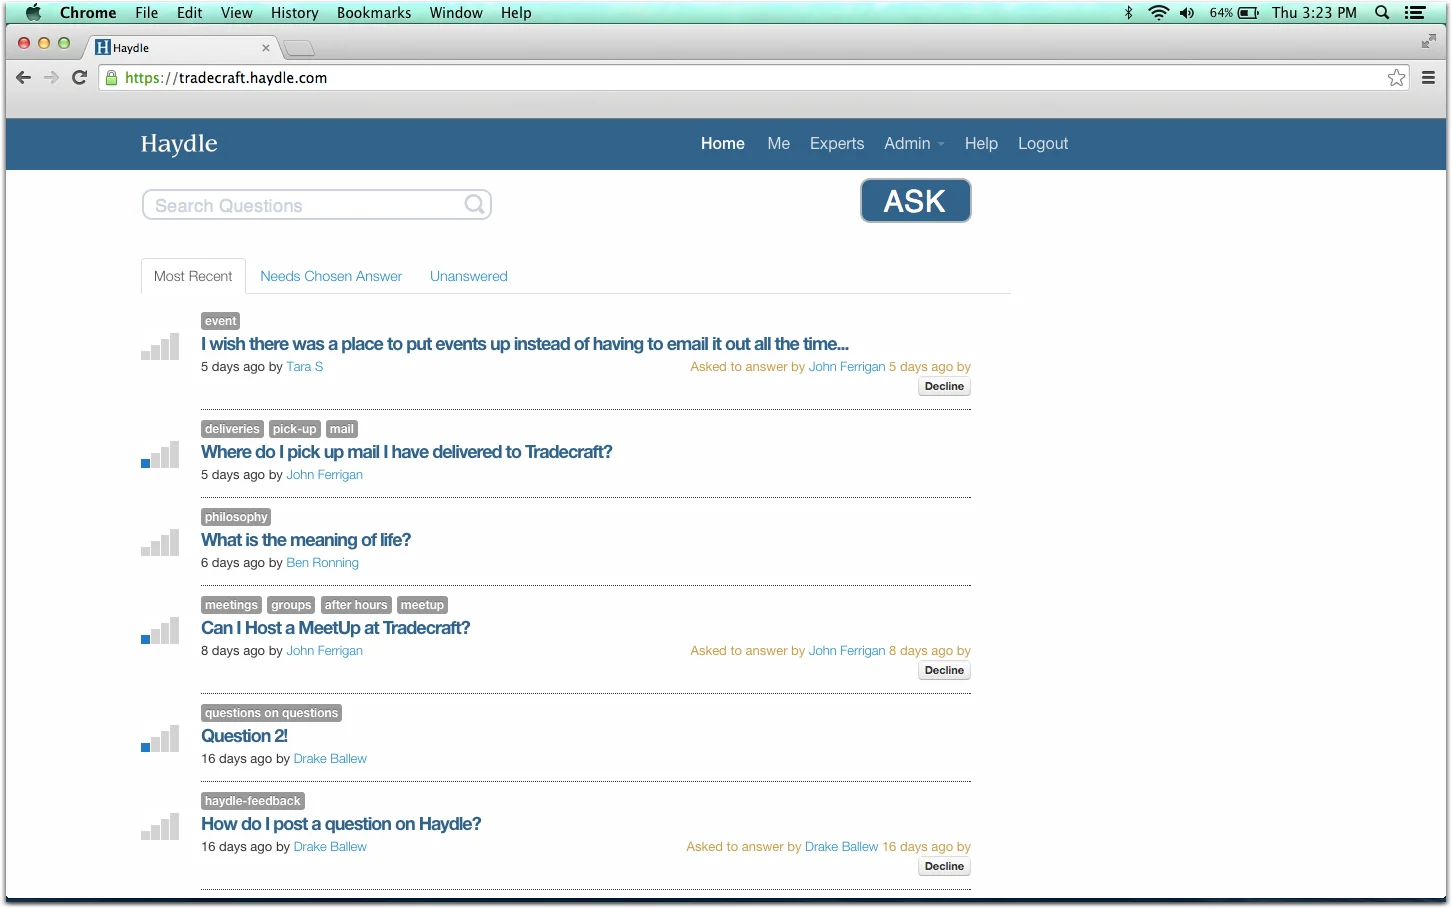The height and width of the screenshot is (908, 1452).
Task: Open the Experts page
Action: 837,144
